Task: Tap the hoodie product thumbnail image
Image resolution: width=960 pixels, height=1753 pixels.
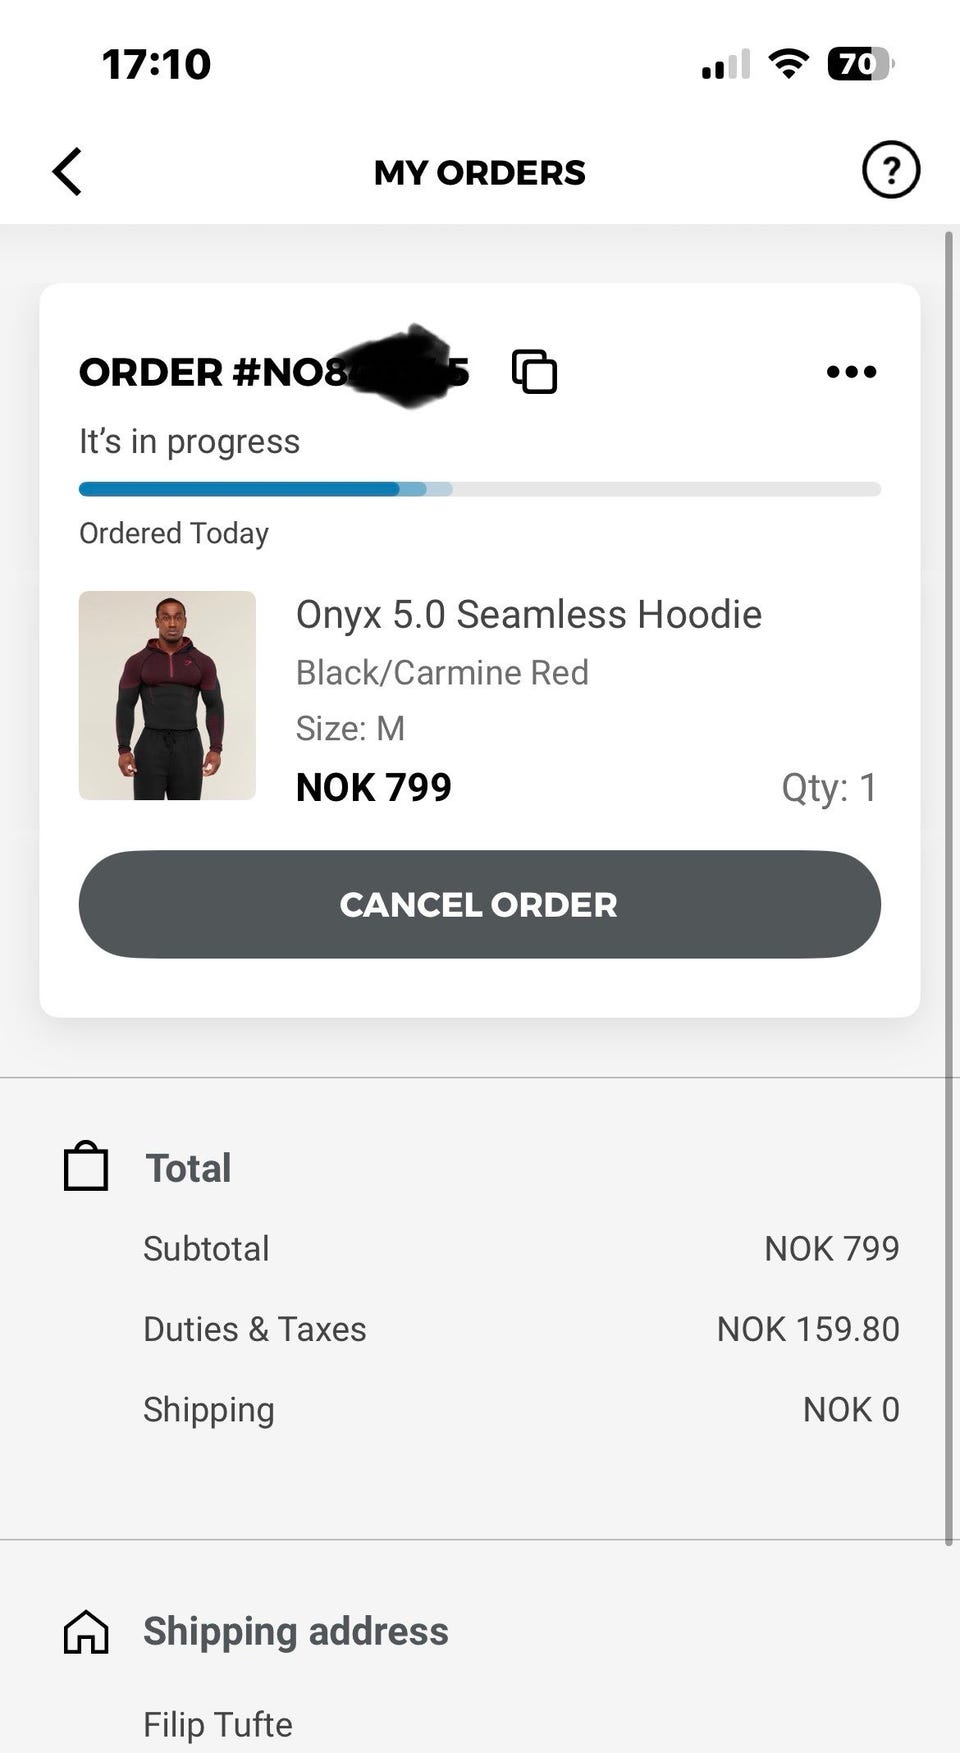Action: point(167,695)
